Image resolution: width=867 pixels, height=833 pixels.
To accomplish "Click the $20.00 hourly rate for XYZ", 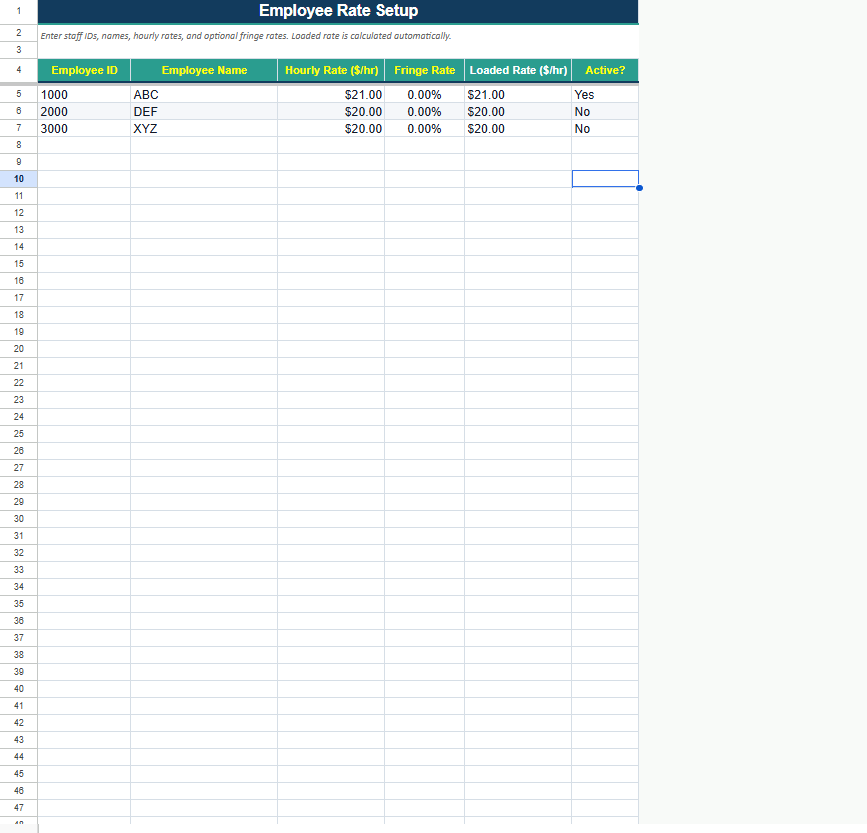I will (x=331, y=129).
